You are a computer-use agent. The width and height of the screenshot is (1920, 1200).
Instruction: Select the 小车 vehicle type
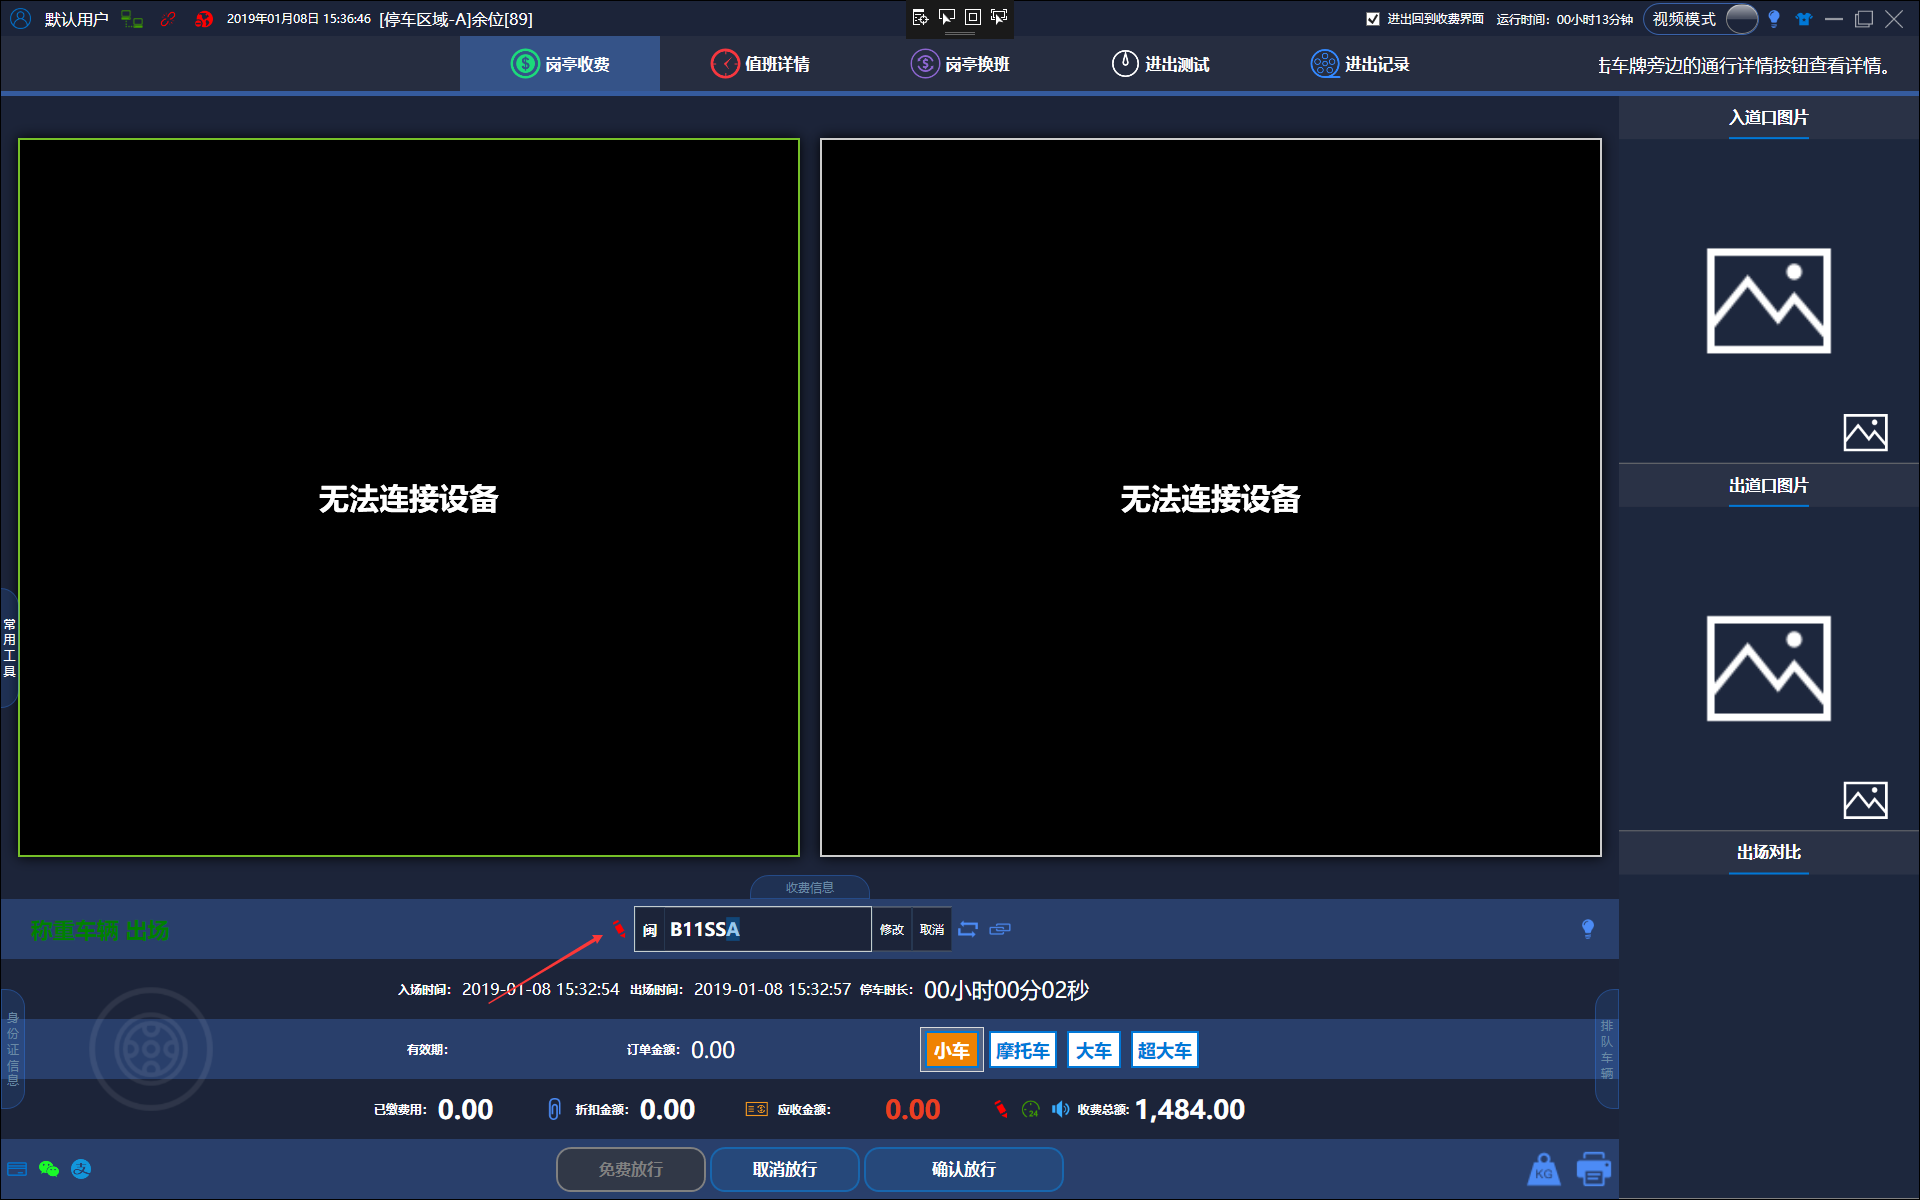[952, 1050]
